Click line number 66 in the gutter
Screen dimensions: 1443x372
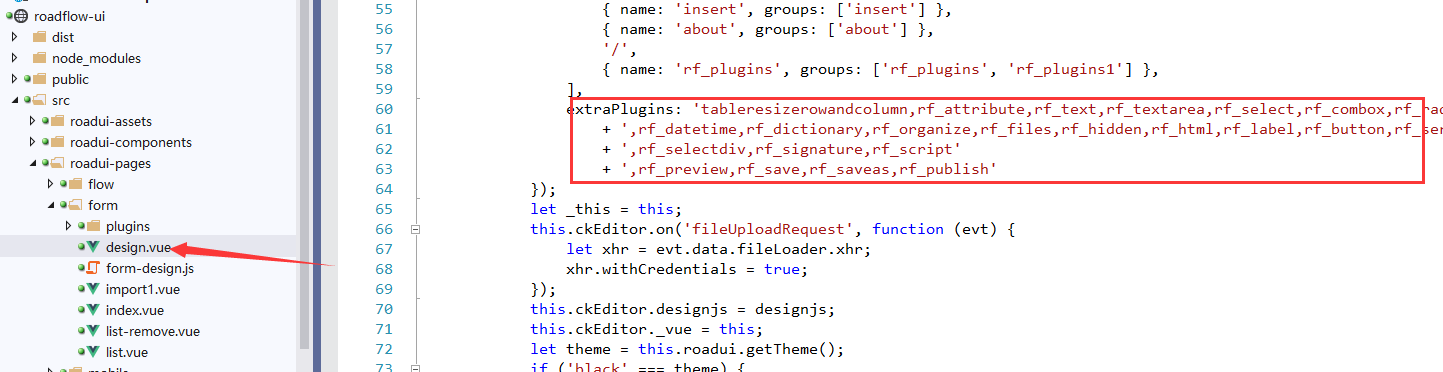(x=383, y=229)
